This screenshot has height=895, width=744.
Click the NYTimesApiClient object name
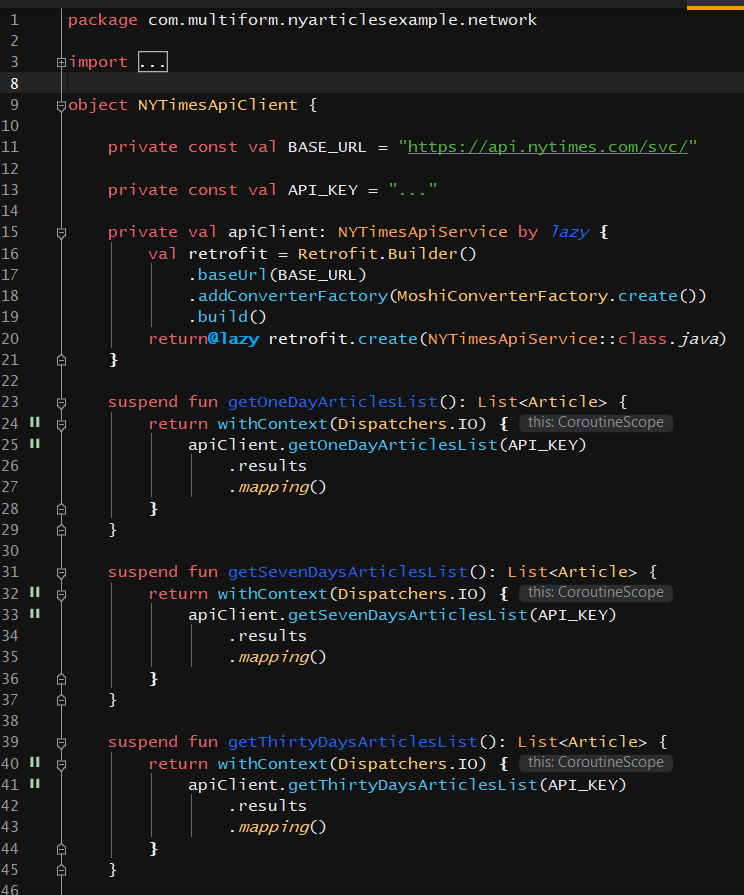coord(218,105)
